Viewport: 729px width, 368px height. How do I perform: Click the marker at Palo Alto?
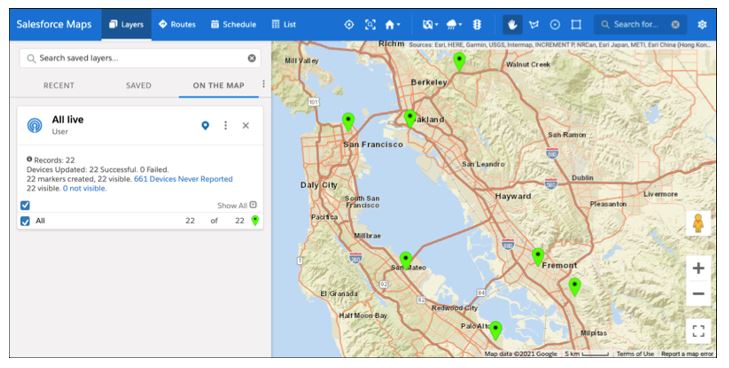tap(496, 330)
